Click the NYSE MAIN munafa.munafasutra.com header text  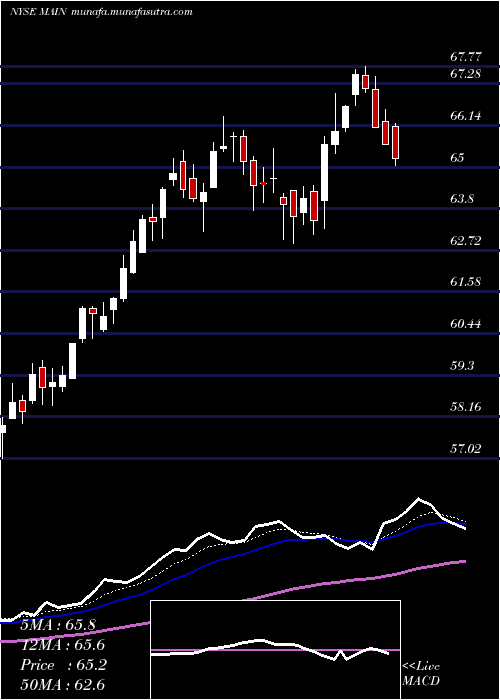point(101,12)
